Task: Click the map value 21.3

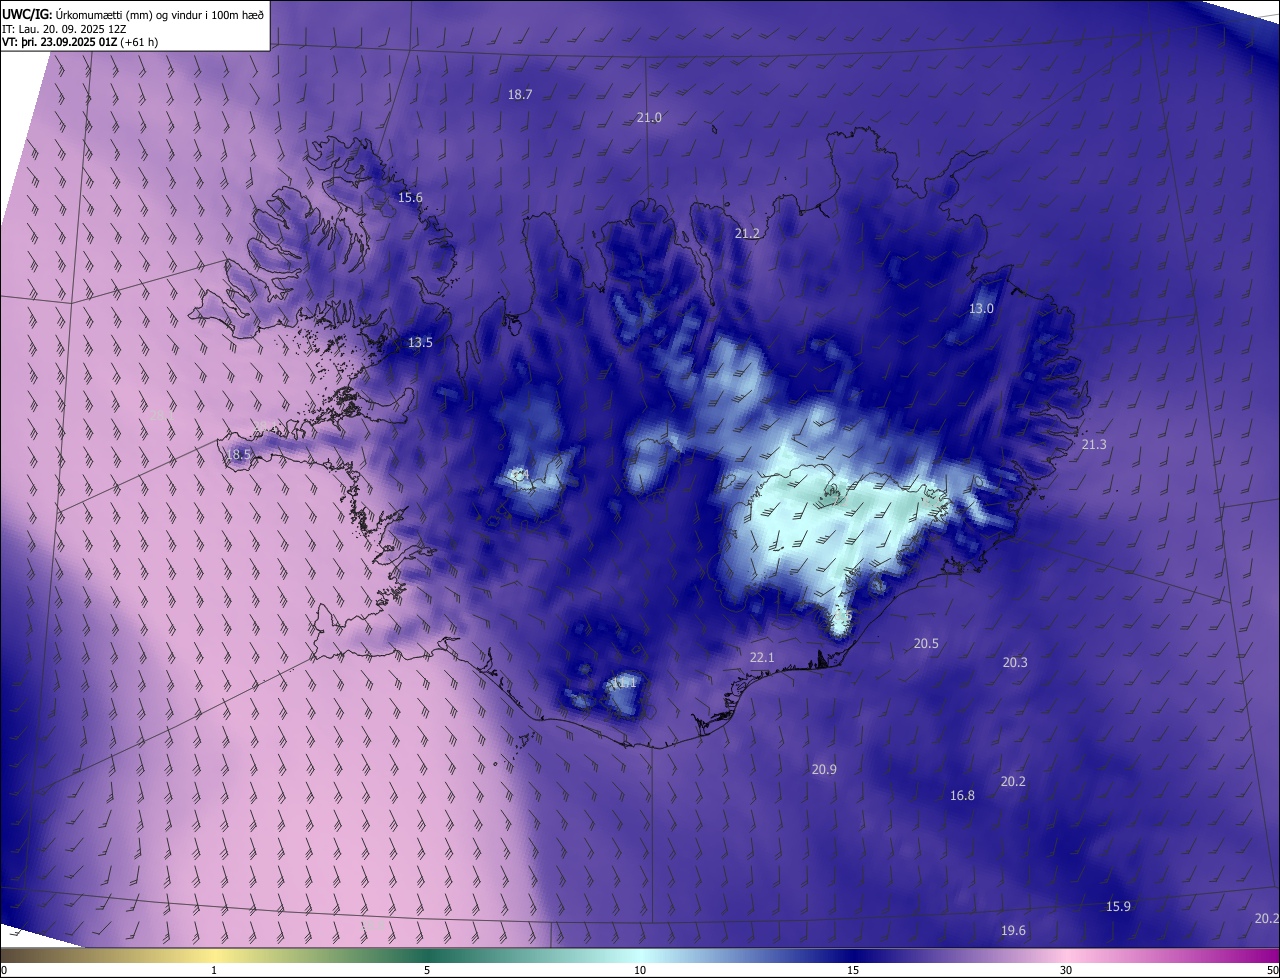Action: 1094,445
